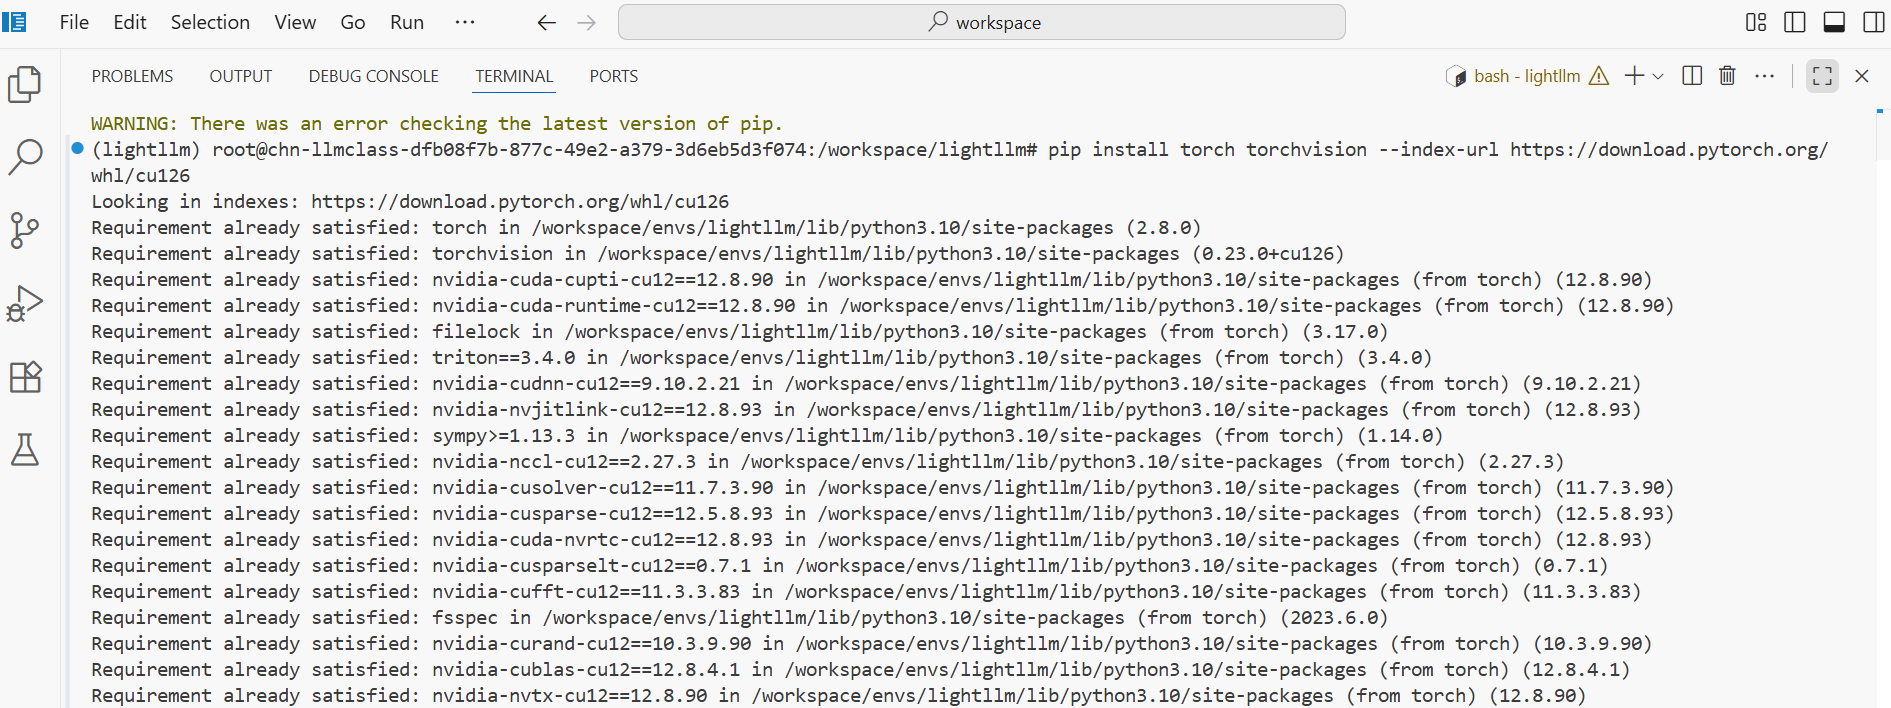Open the terminal panel more actions ellipsis
This screenshot has width=1891, height=708.
point(1764,76)
